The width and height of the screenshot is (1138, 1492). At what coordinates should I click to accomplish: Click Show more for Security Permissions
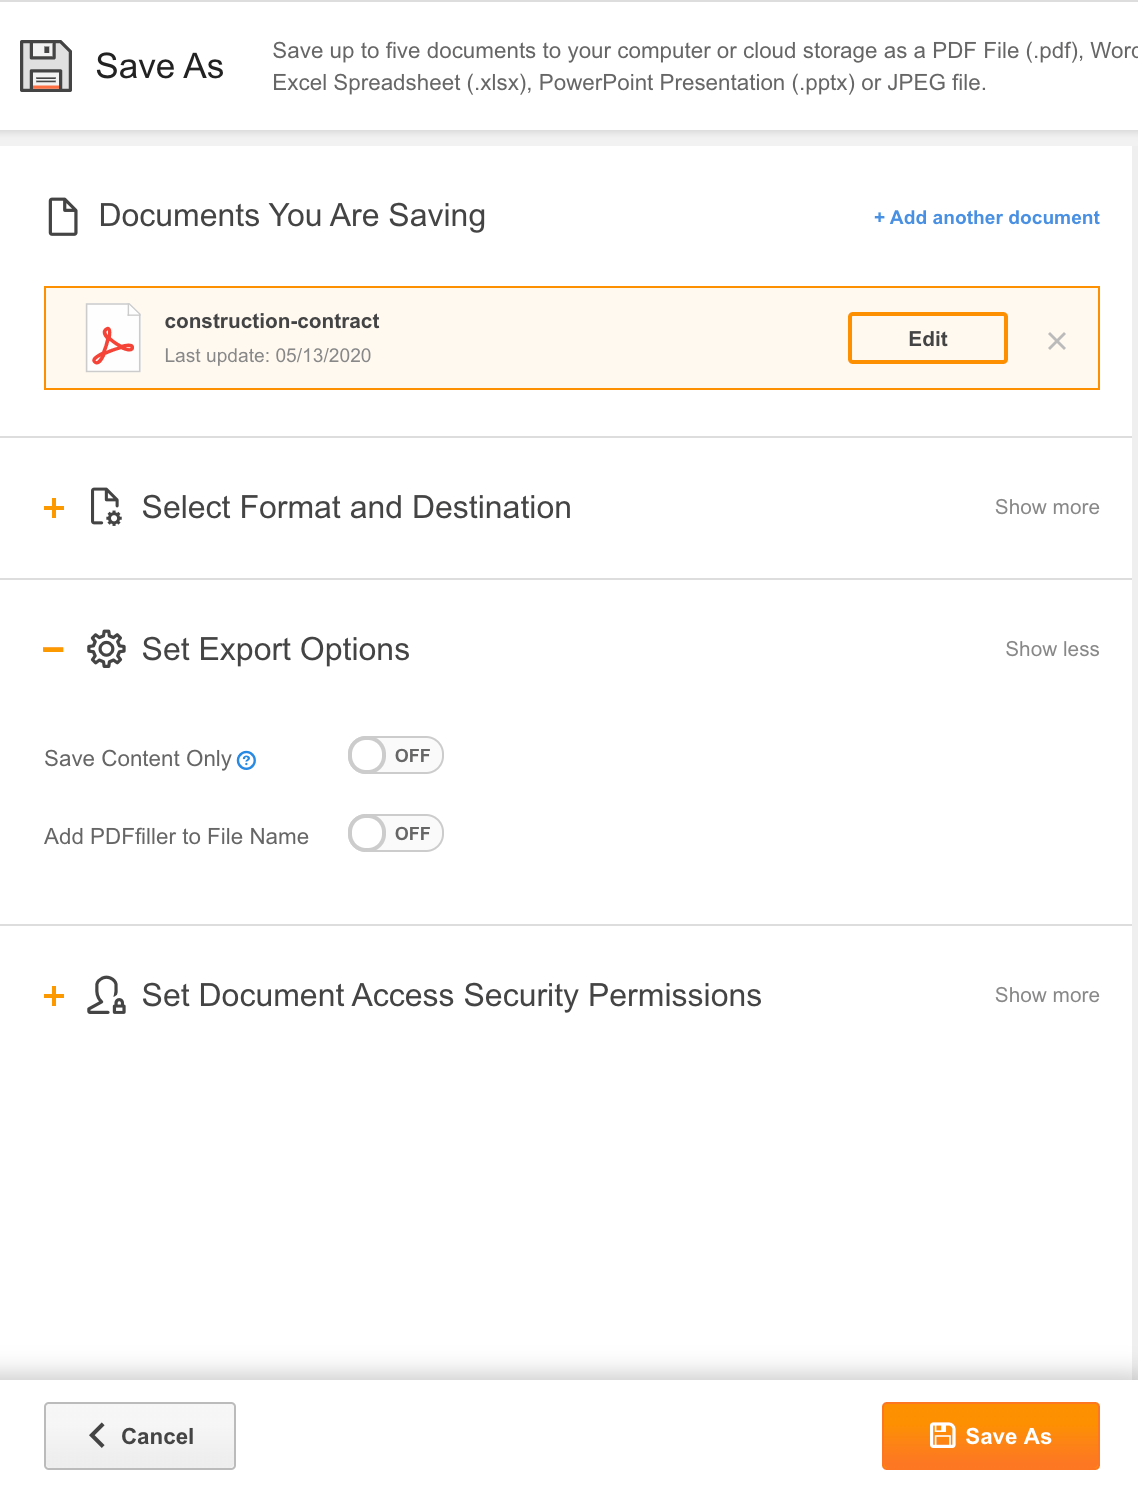click(x=1047, y=995)
